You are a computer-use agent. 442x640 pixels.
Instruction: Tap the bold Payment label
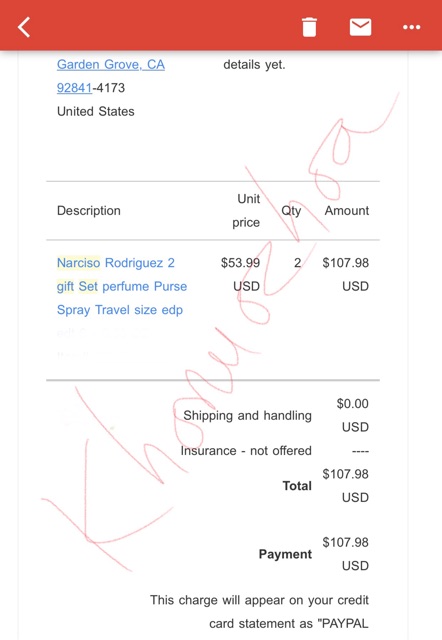tap(285, 554)
